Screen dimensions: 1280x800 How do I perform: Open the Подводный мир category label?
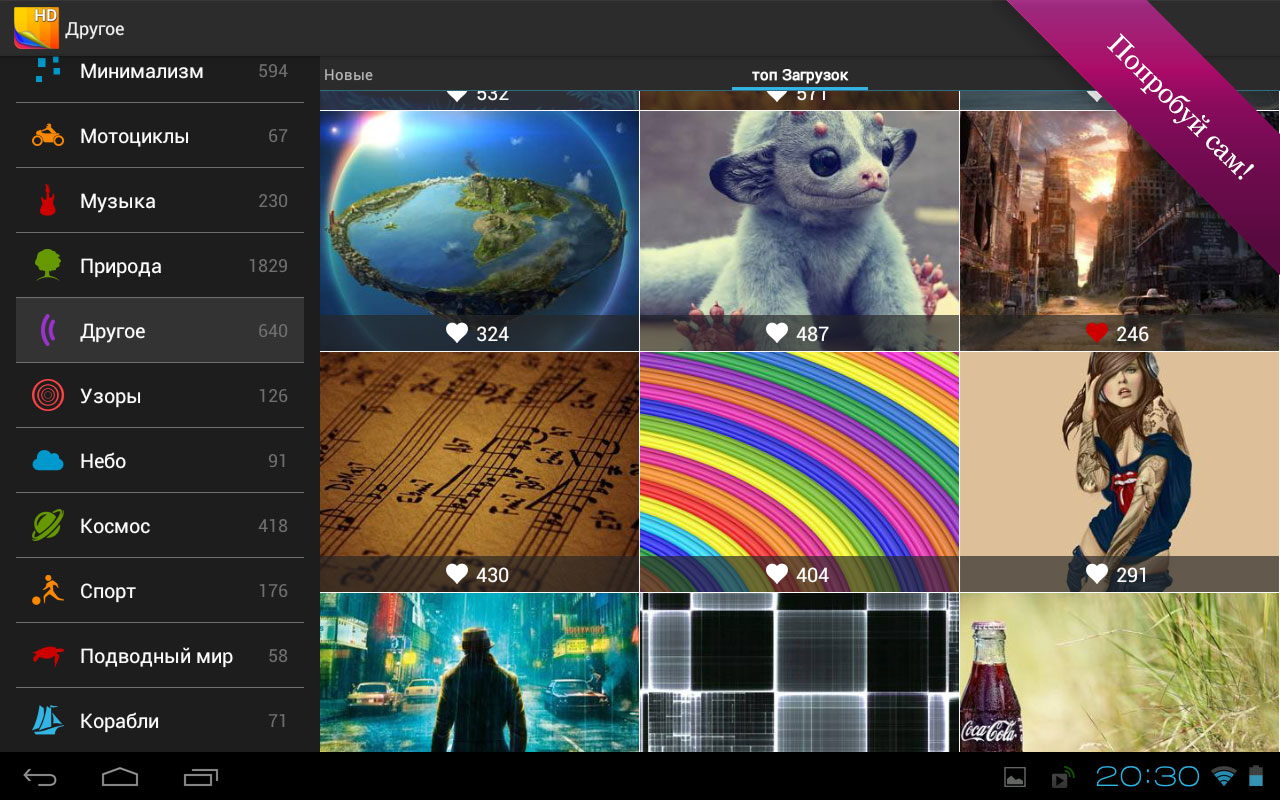coord(157,656)
